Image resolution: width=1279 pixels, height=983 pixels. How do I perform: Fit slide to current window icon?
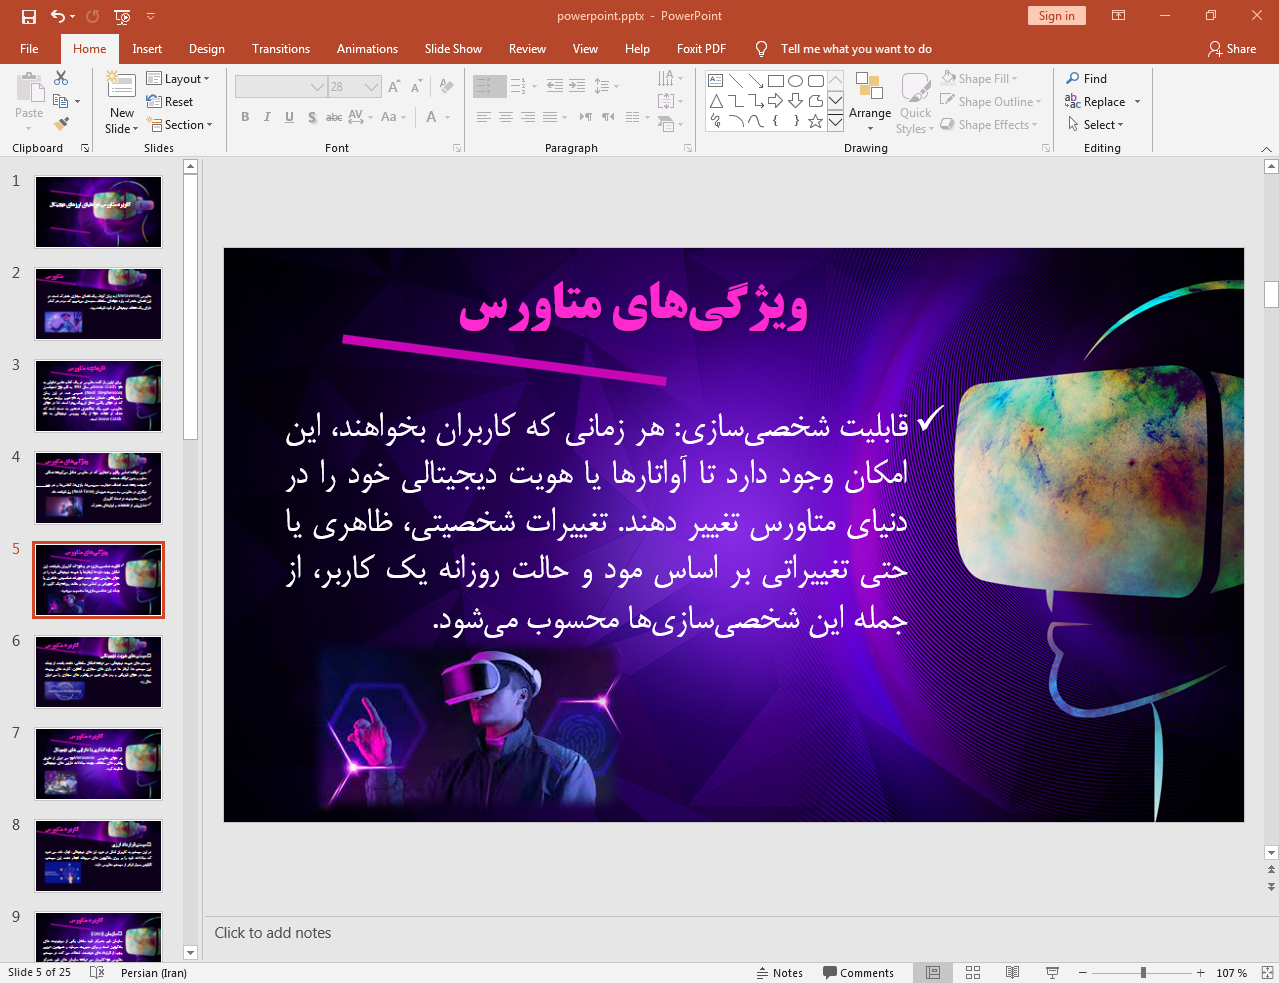pyautogui.click(x=1267, y=972)
